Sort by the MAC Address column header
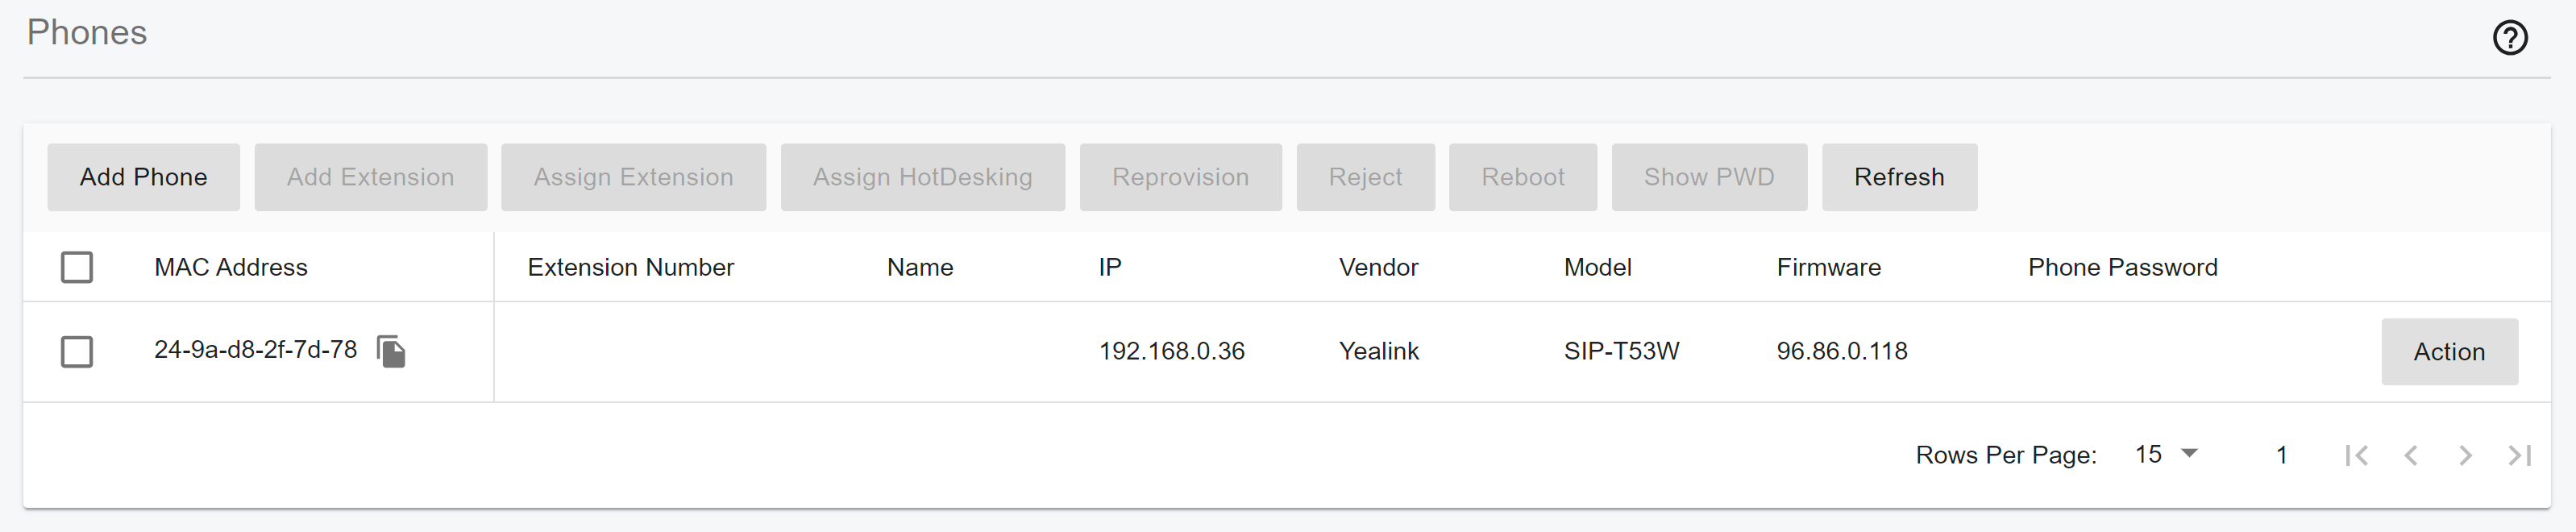The image size is (2576, 532). 231,267
